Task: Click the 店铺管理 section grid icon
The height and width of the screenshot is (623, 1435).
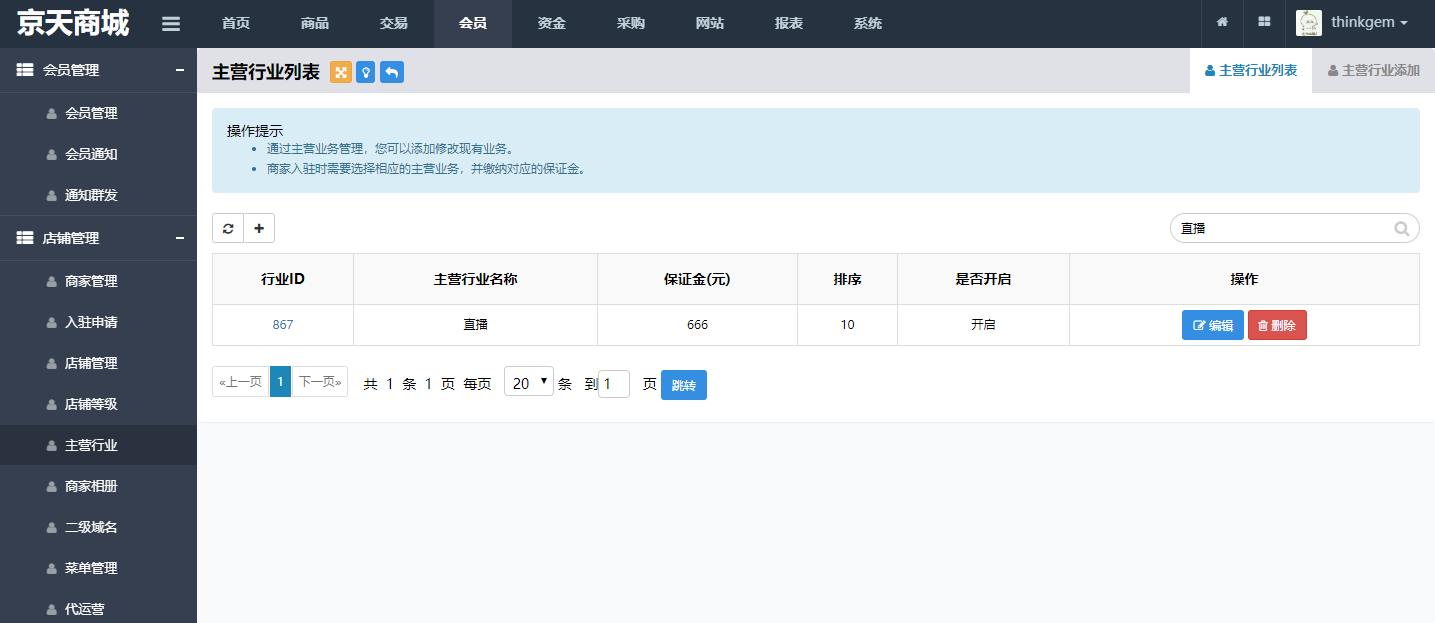Action: pos(25,238)
